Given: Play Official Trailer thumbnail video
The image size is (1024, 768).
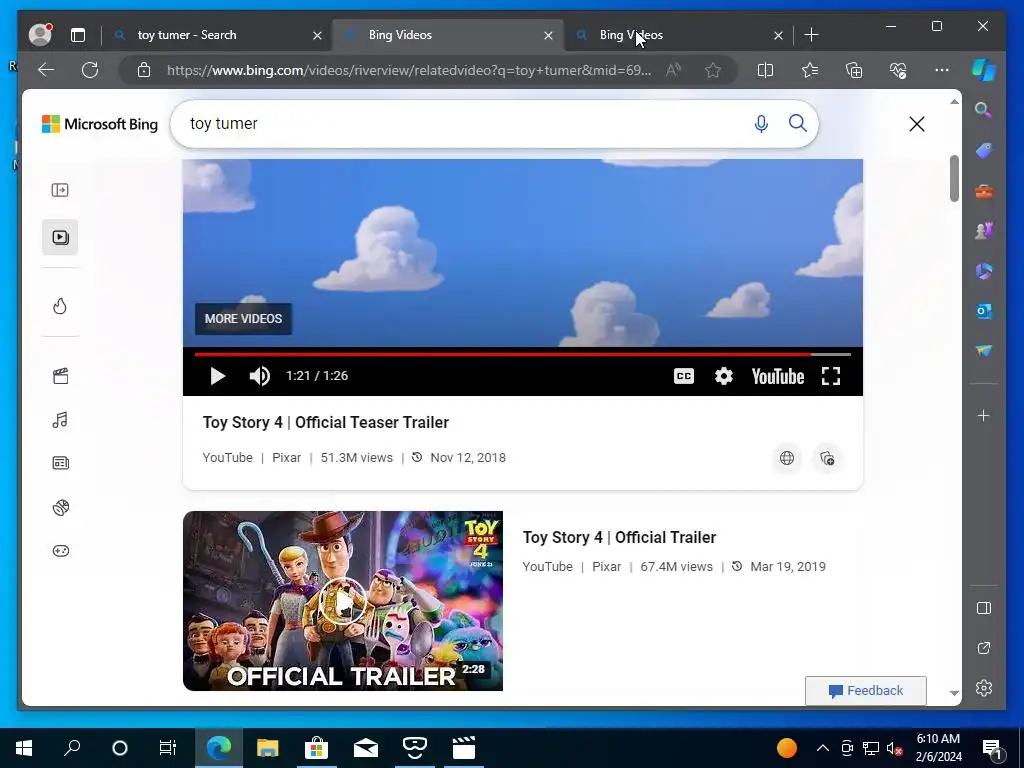Looking at the screenshot, I should pos(343,601).
